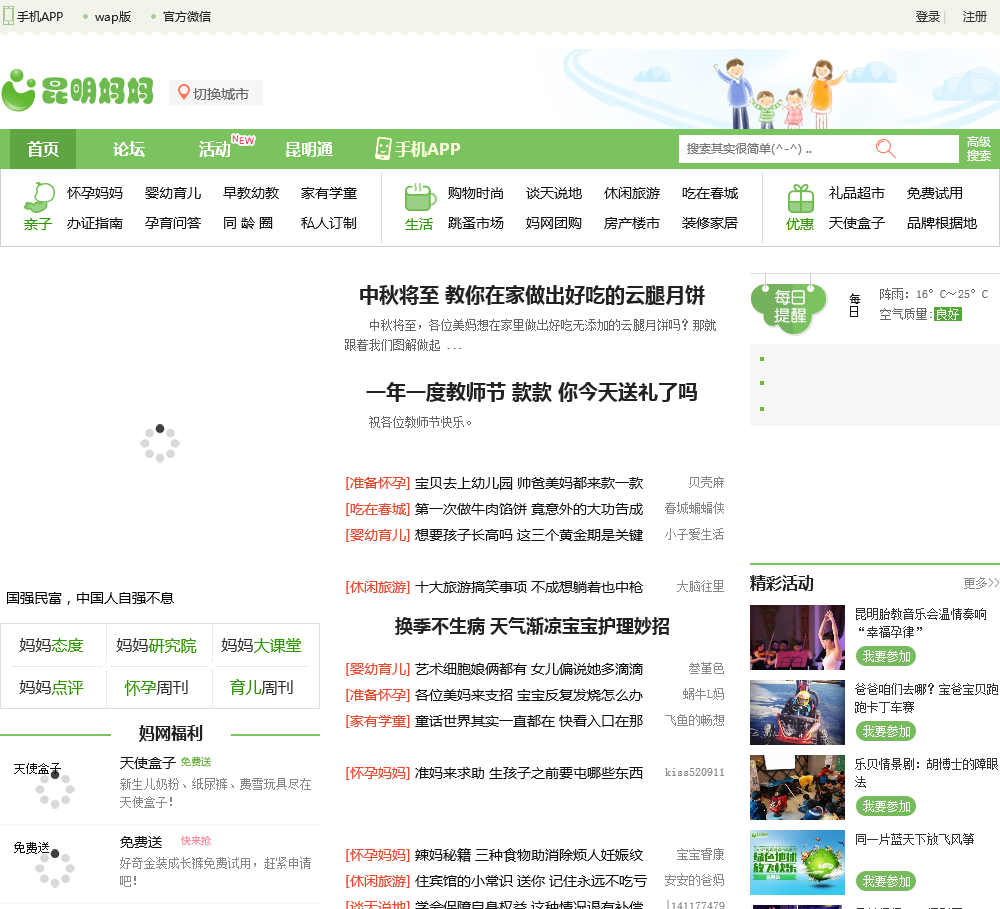Open the 办证指南 link

click(95, 223)
